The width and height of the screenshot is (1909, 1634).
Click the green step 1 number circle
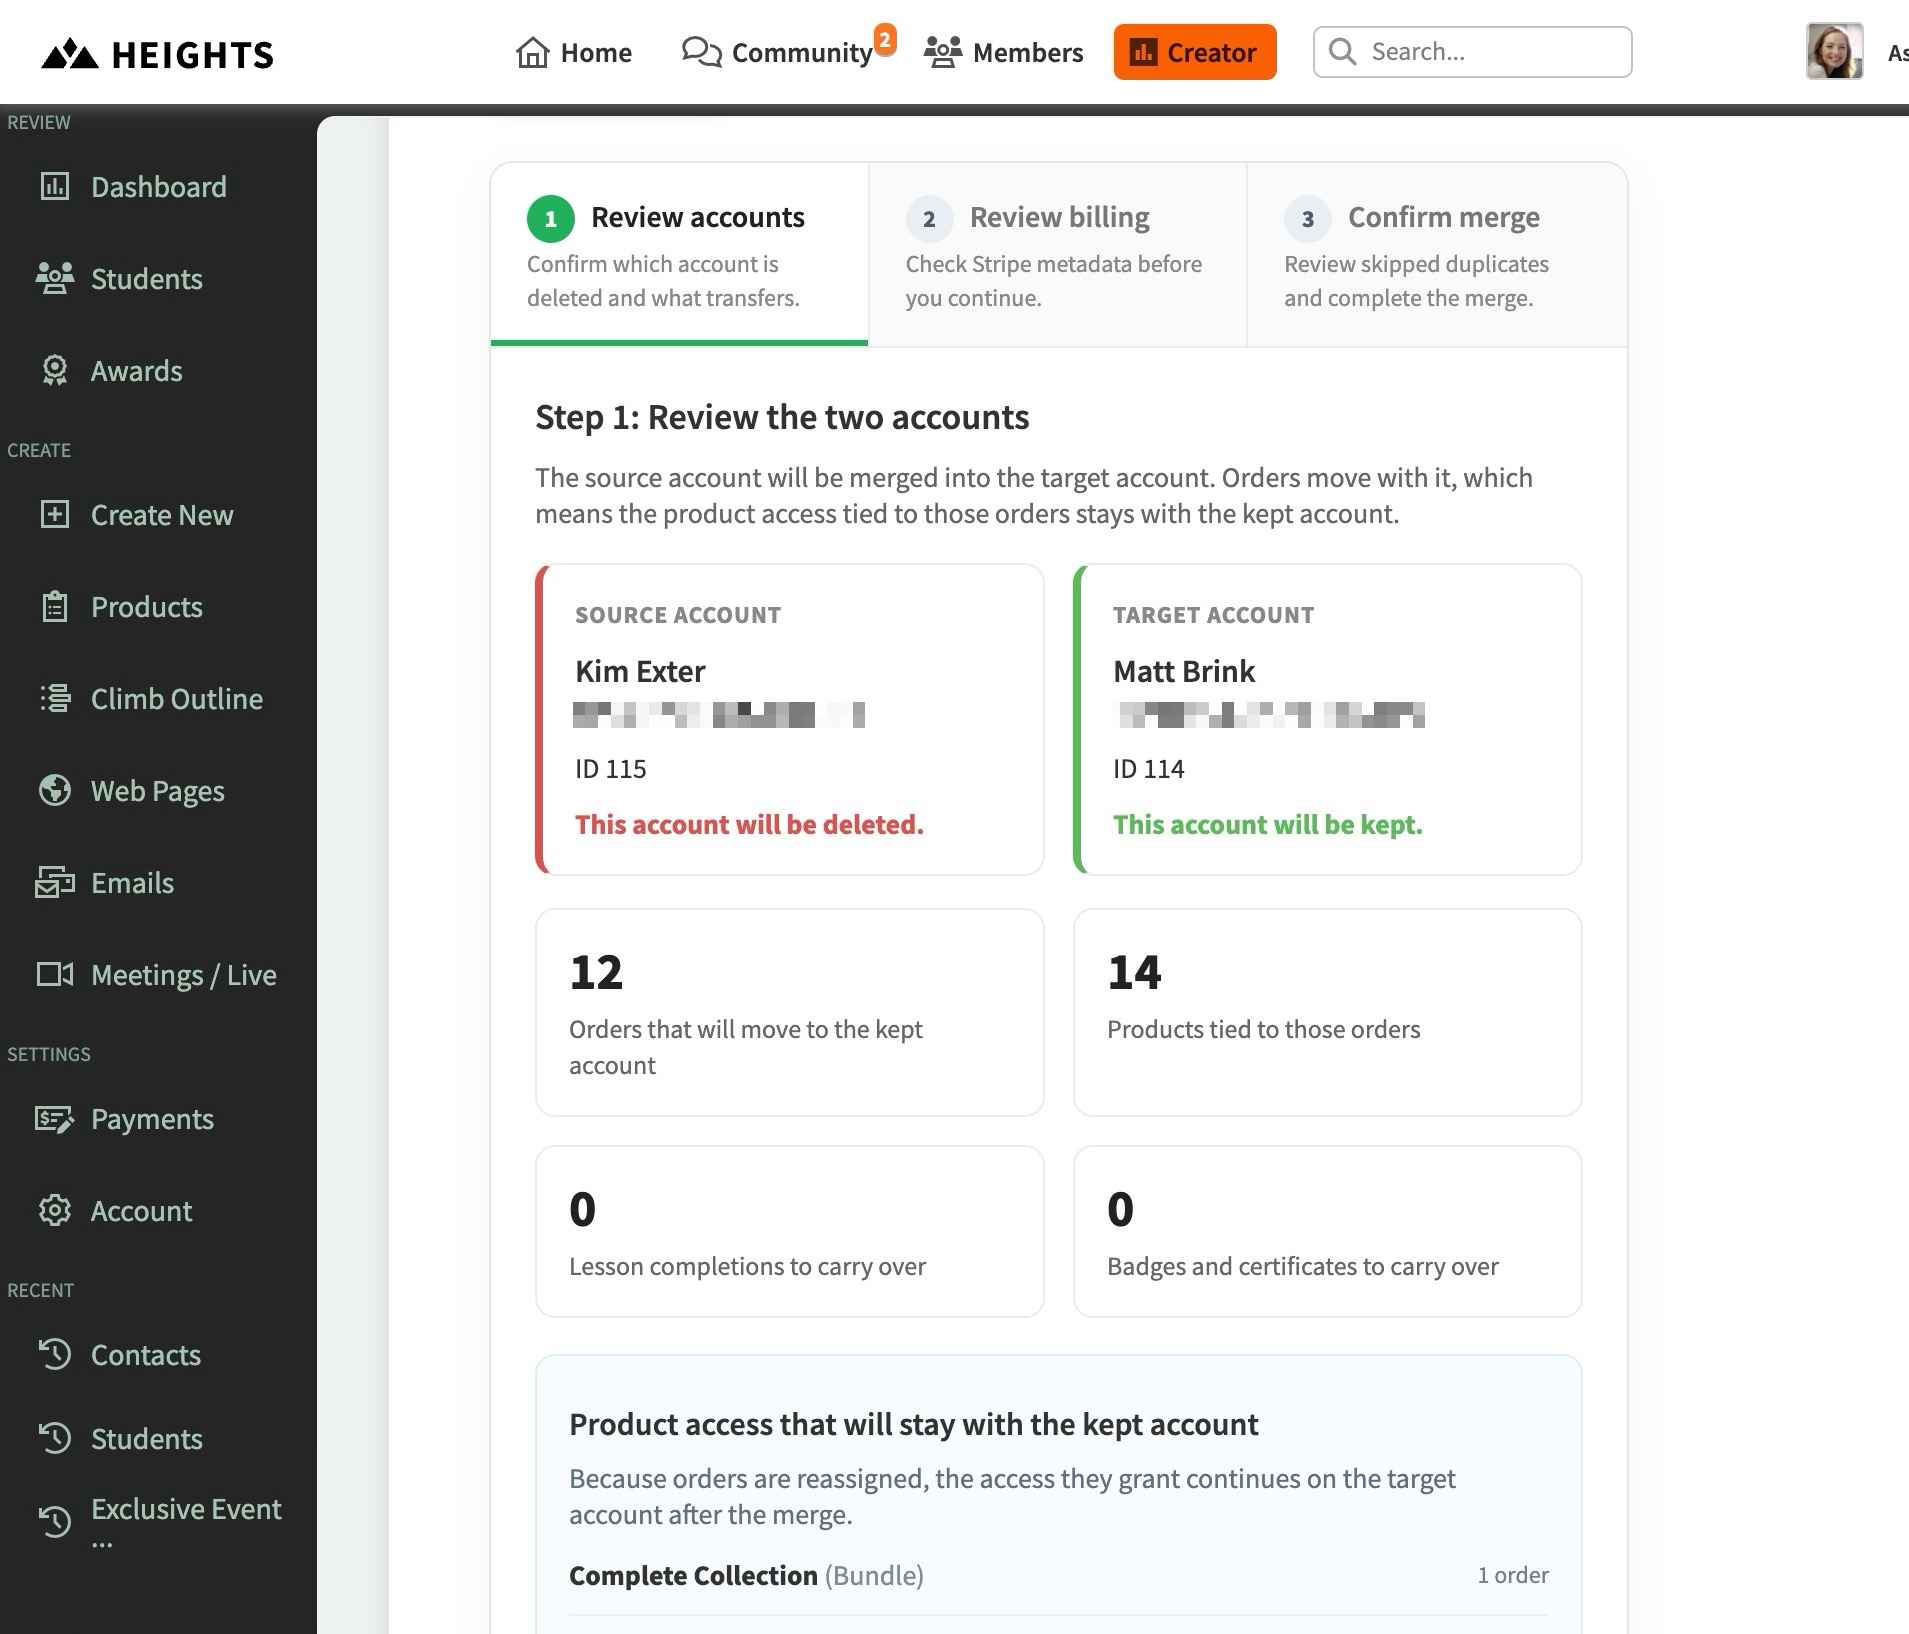tap(550, 219)
